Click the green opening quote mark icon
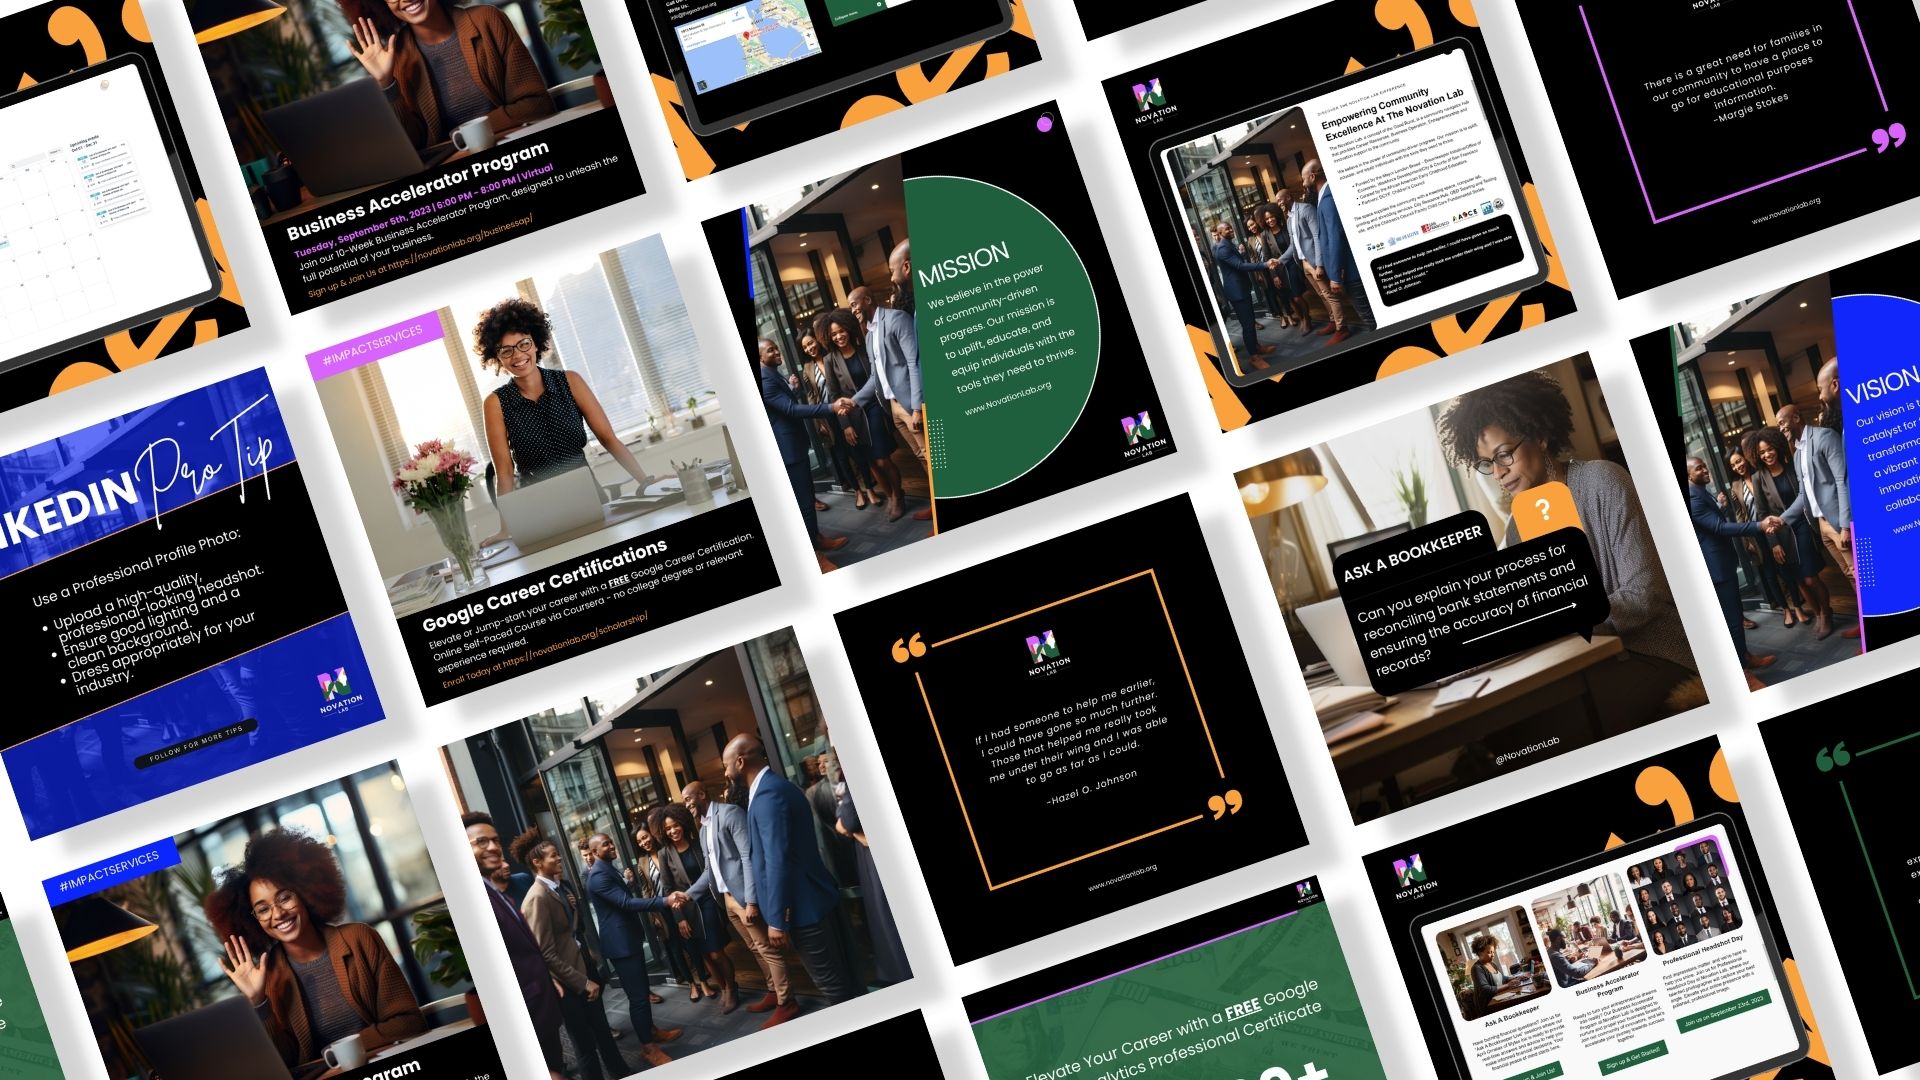Screen dimensions: 1920x1080 point(1833,757)
